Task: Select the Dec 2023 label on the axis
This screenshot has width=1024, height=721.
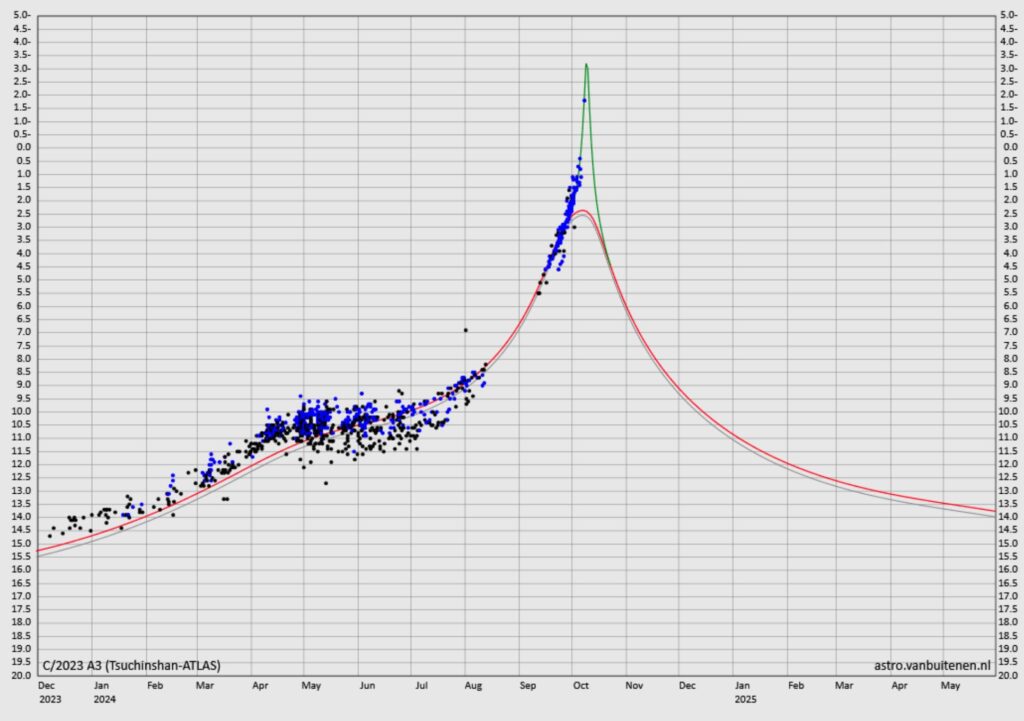Action: 48,692
